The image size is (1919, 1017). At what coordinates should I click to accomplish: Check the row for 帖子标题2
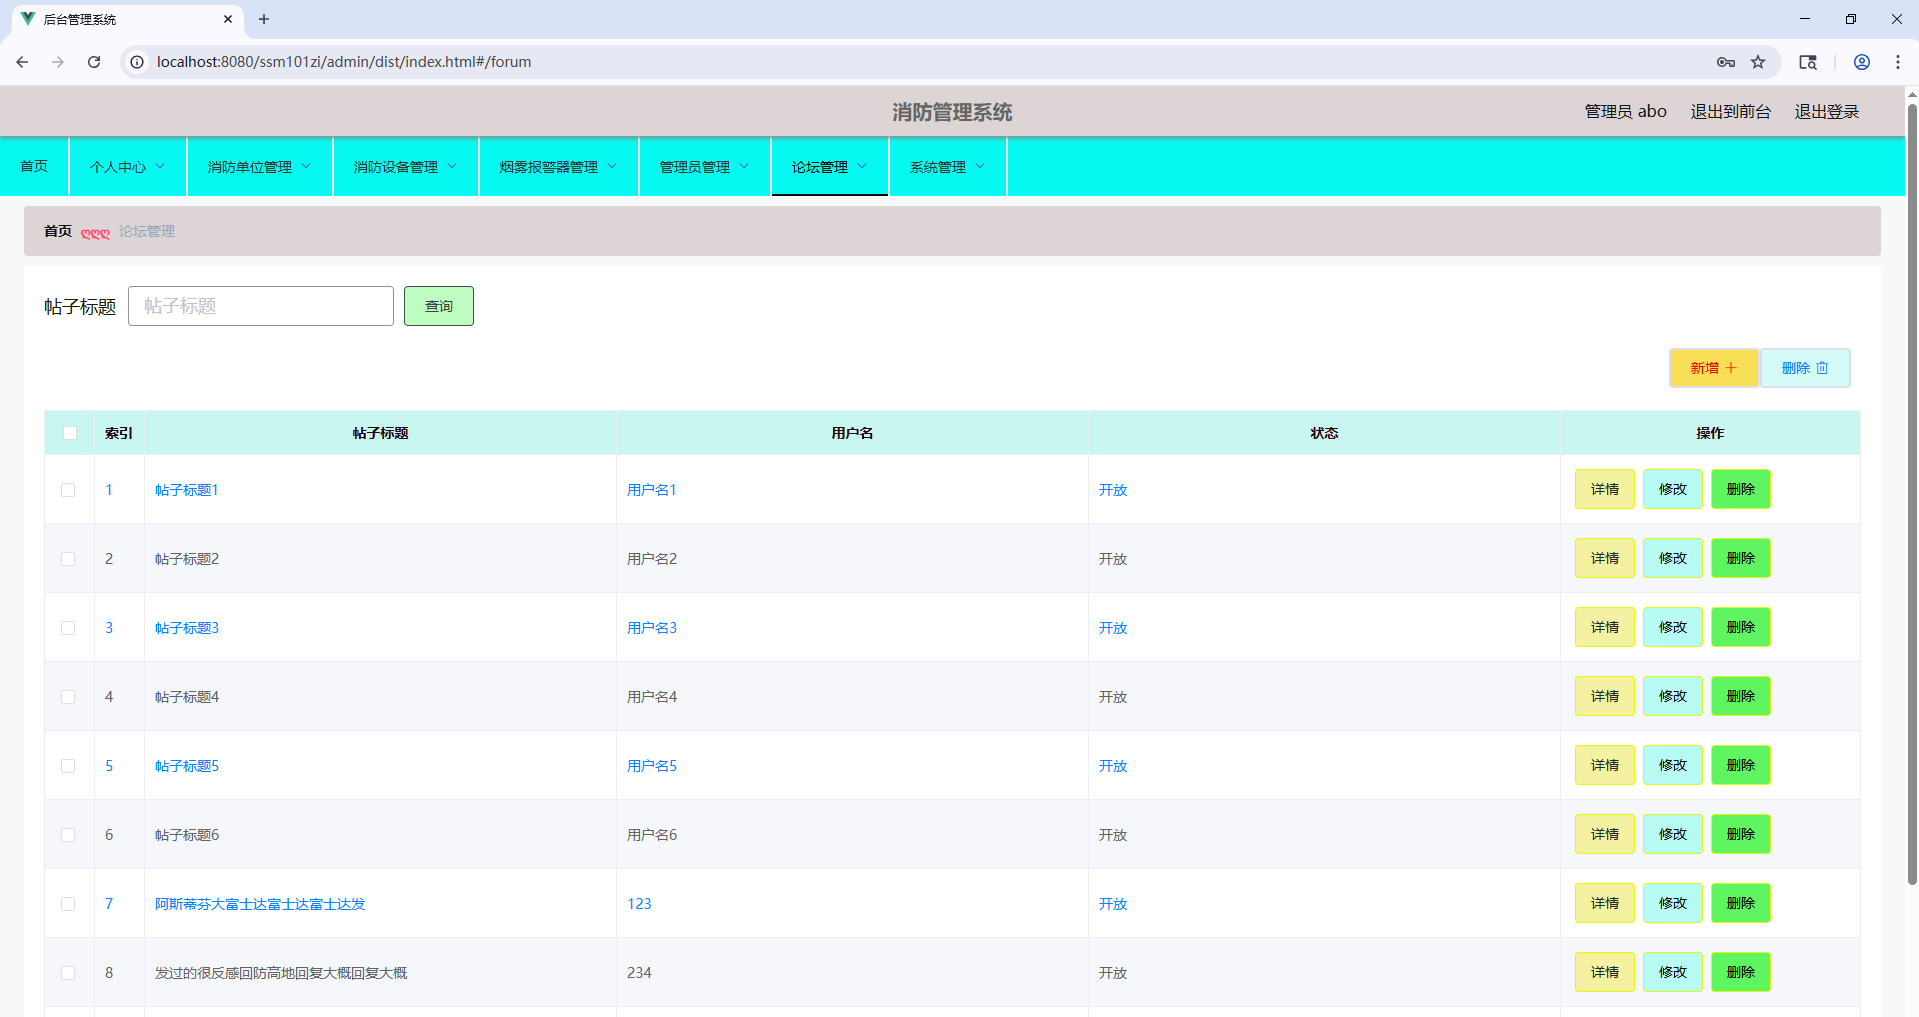pyautogui.click(x=68, y=559)
